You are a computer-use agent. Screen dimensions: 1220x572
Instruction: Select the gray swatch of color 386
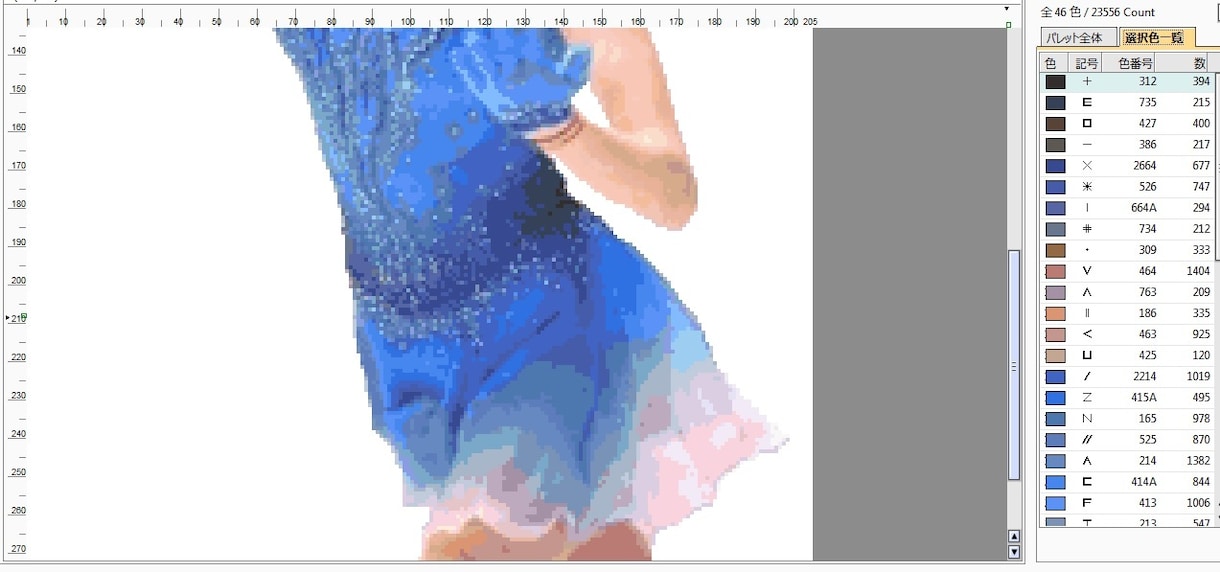click(x=1055, y=145)
